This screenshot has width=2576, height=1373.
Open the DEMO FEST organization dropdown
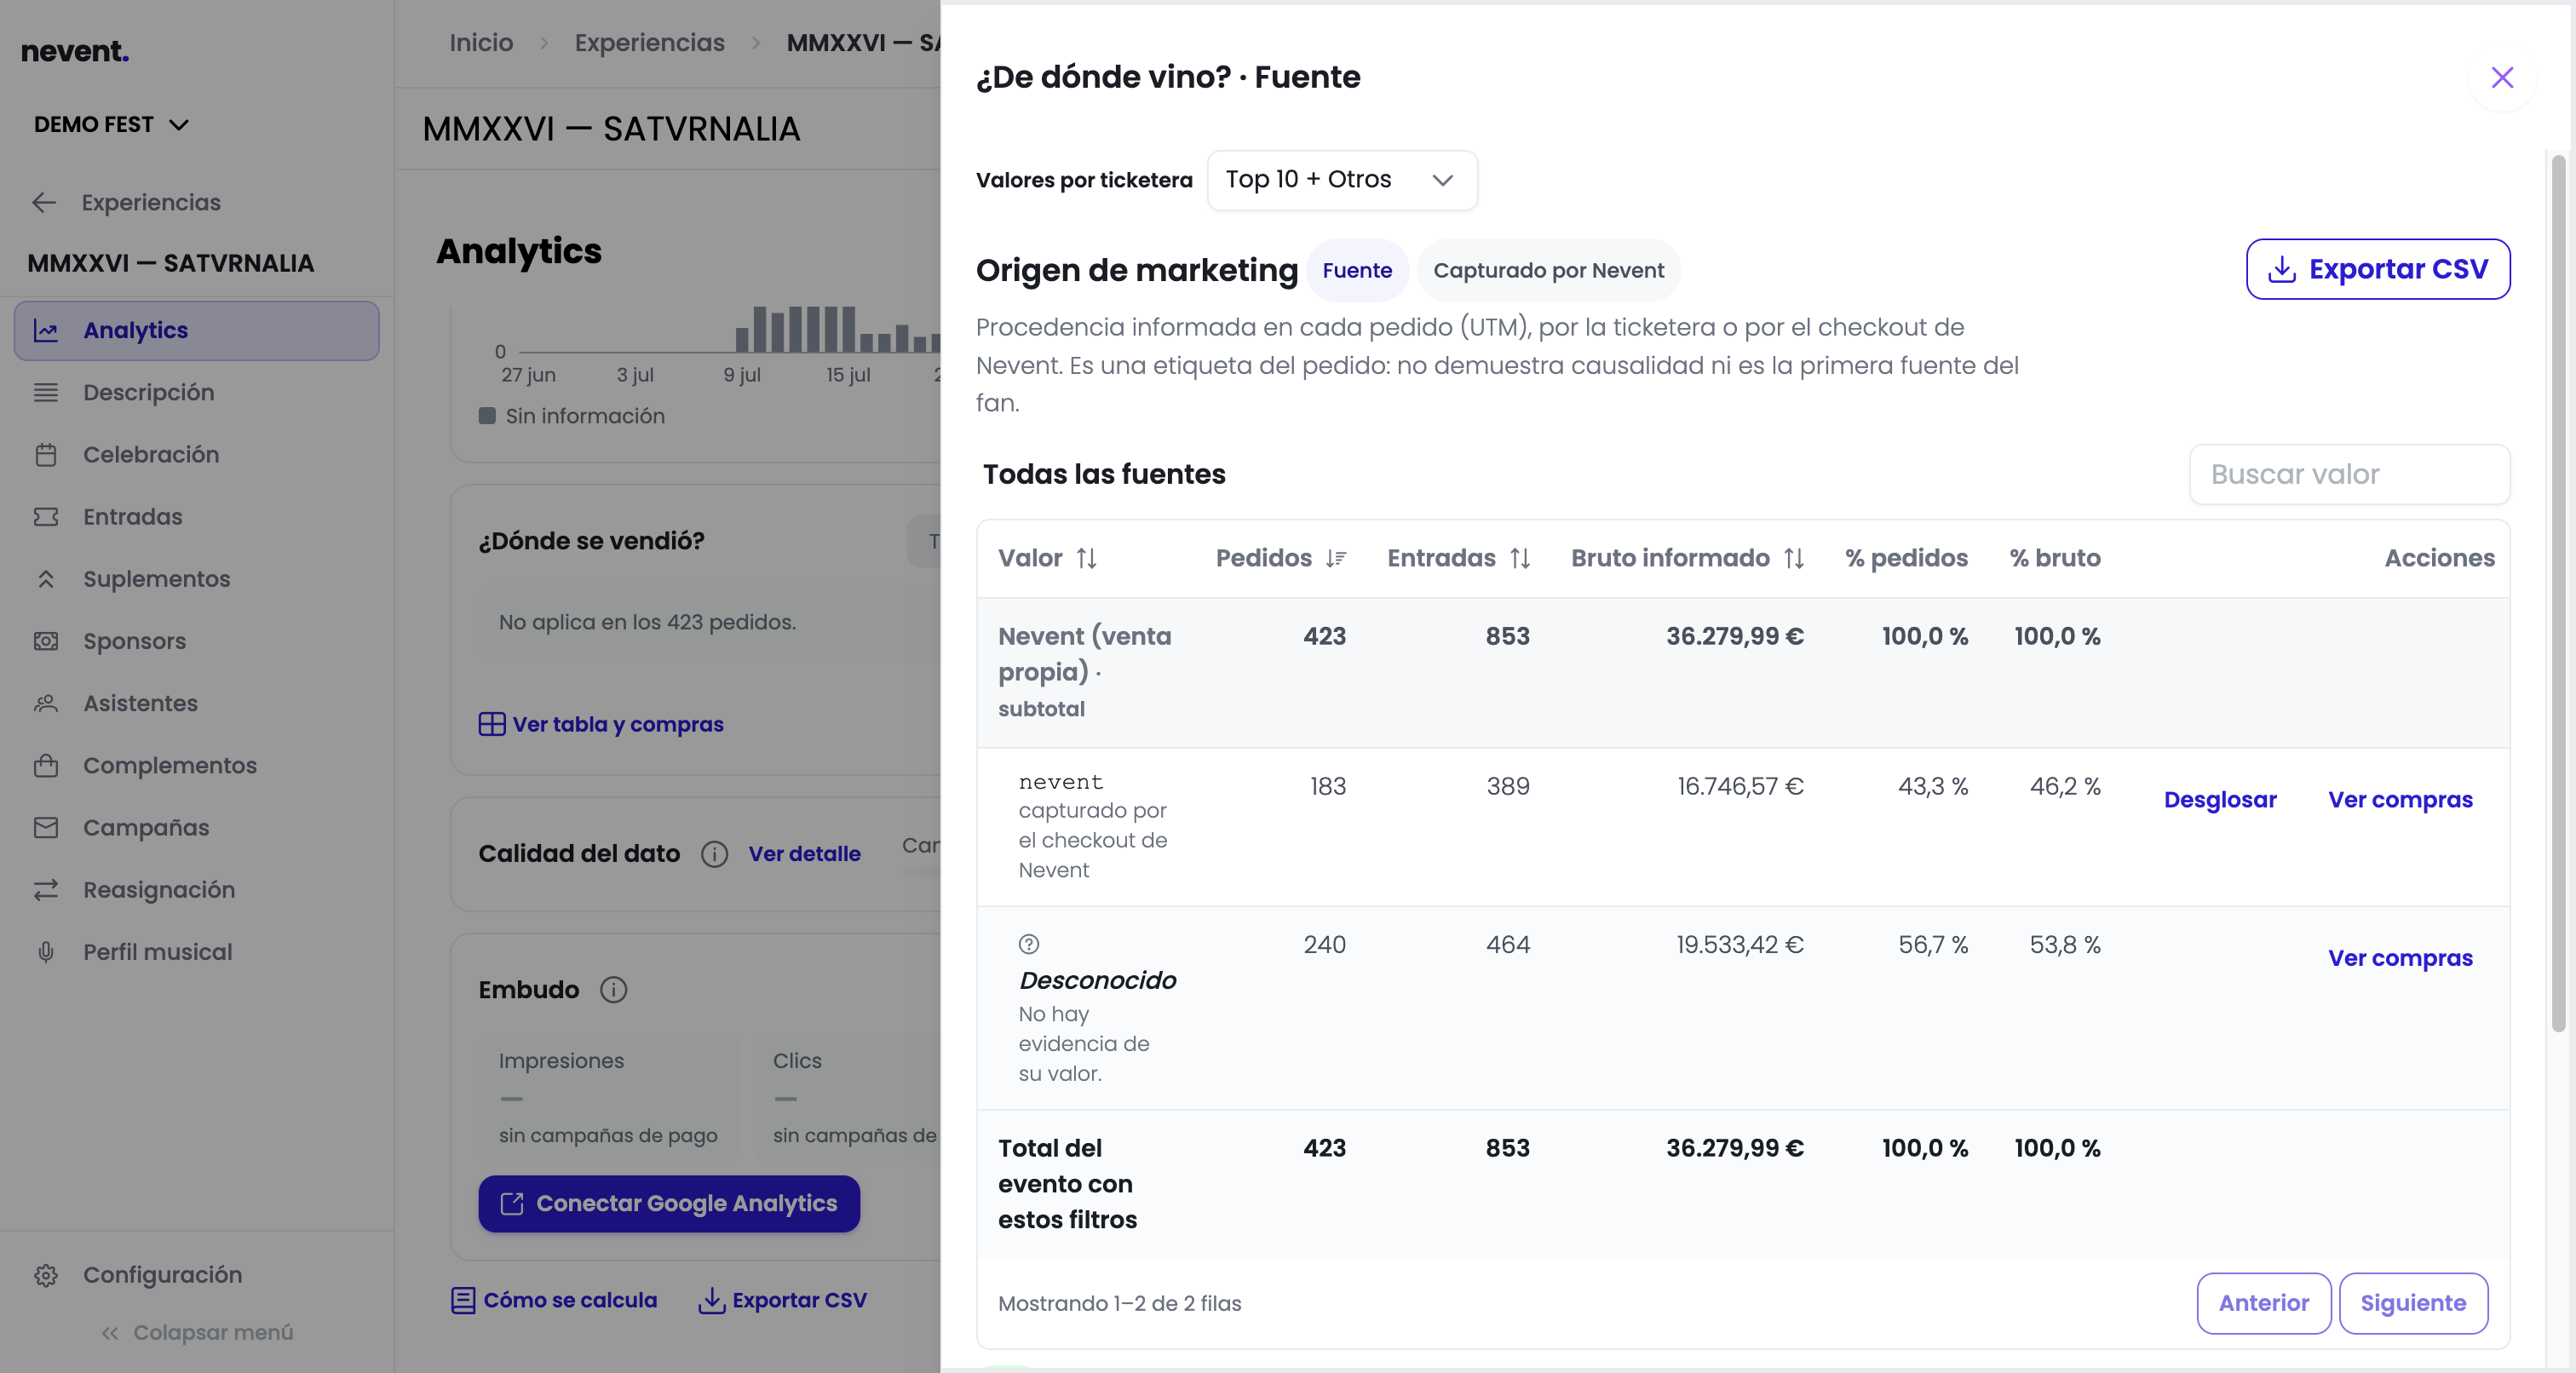pos(111,125)
